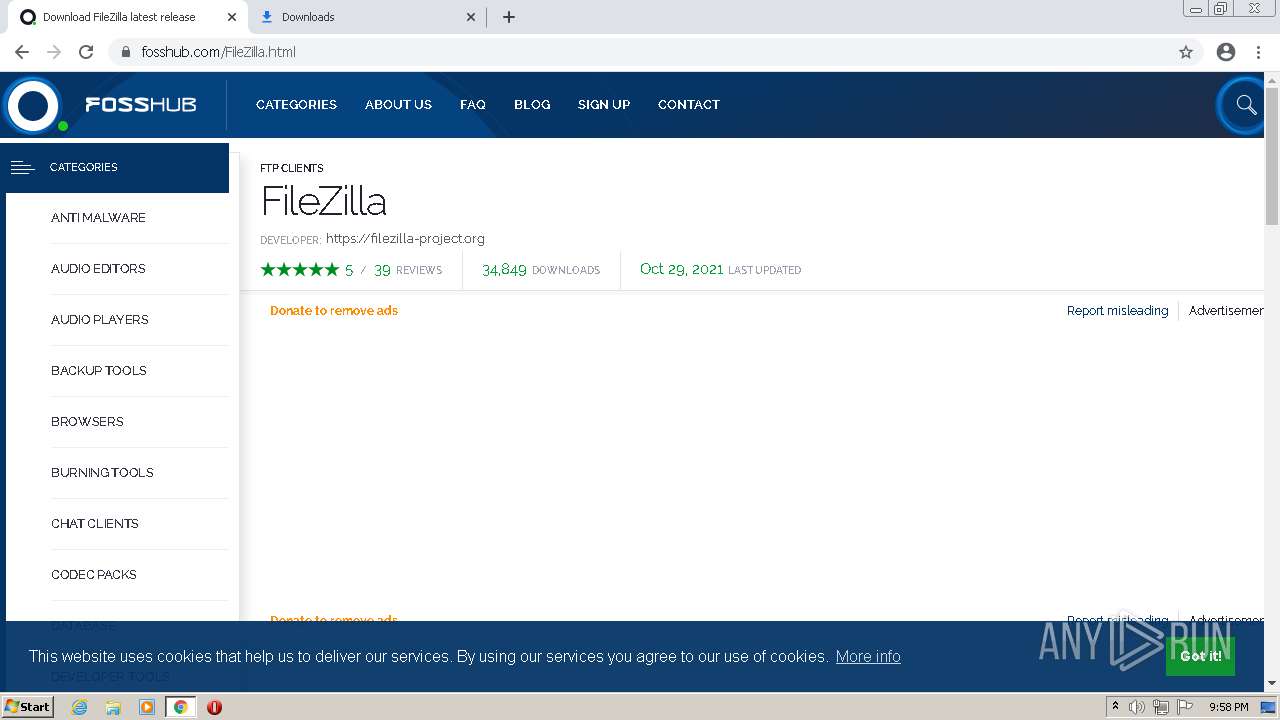
Task: Select BURNING TOOLS category
Action: point(102,473)
